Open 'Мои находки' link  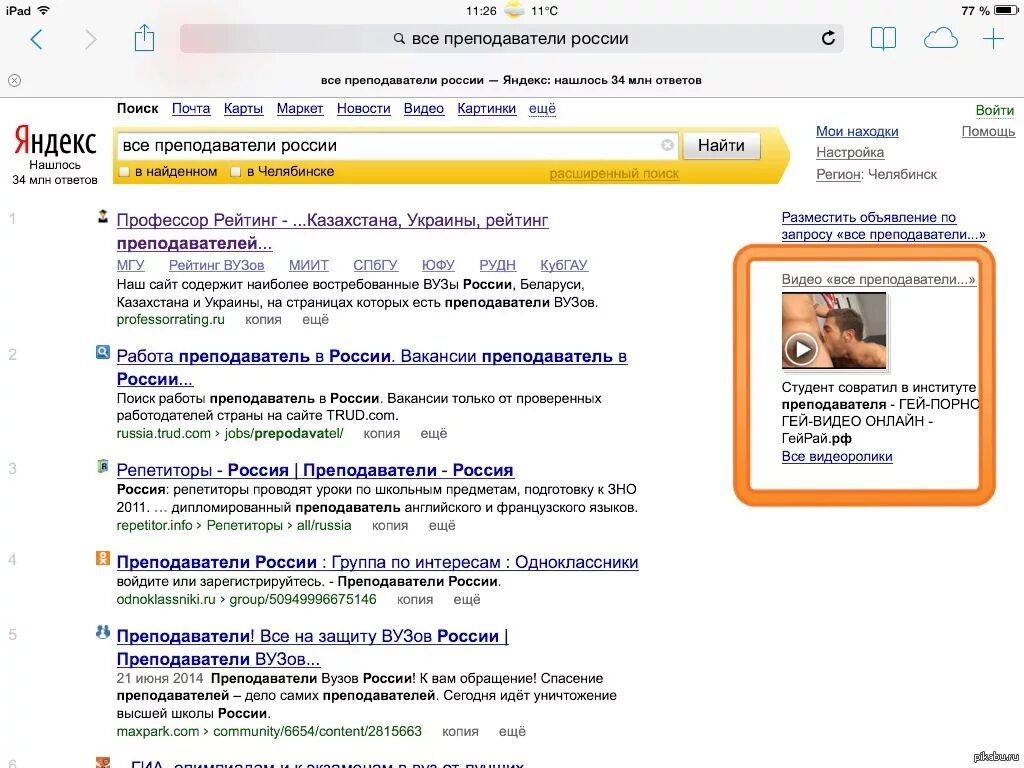[857, 131]
